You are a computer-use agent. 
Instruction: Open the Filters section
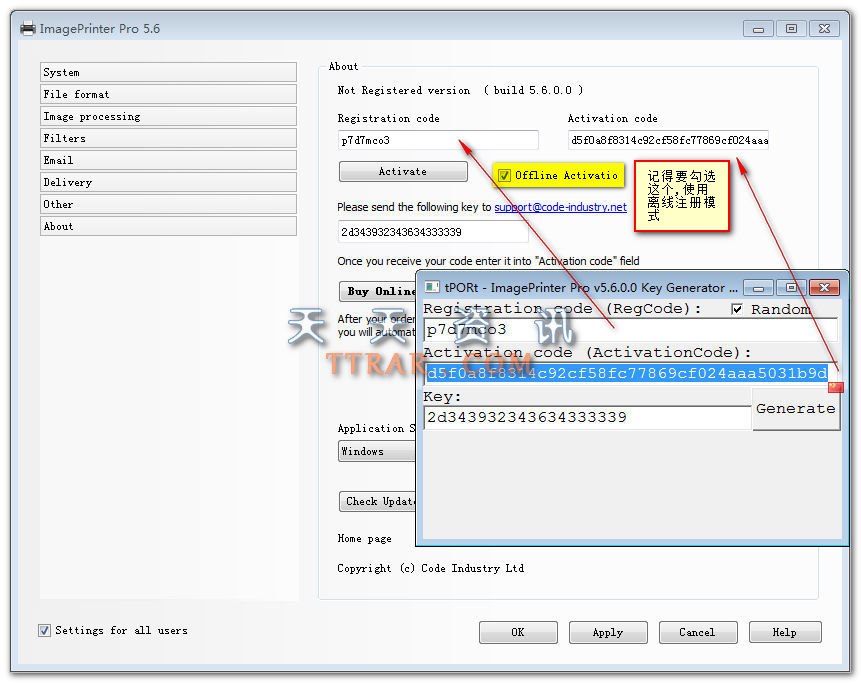tap(168, 138)
